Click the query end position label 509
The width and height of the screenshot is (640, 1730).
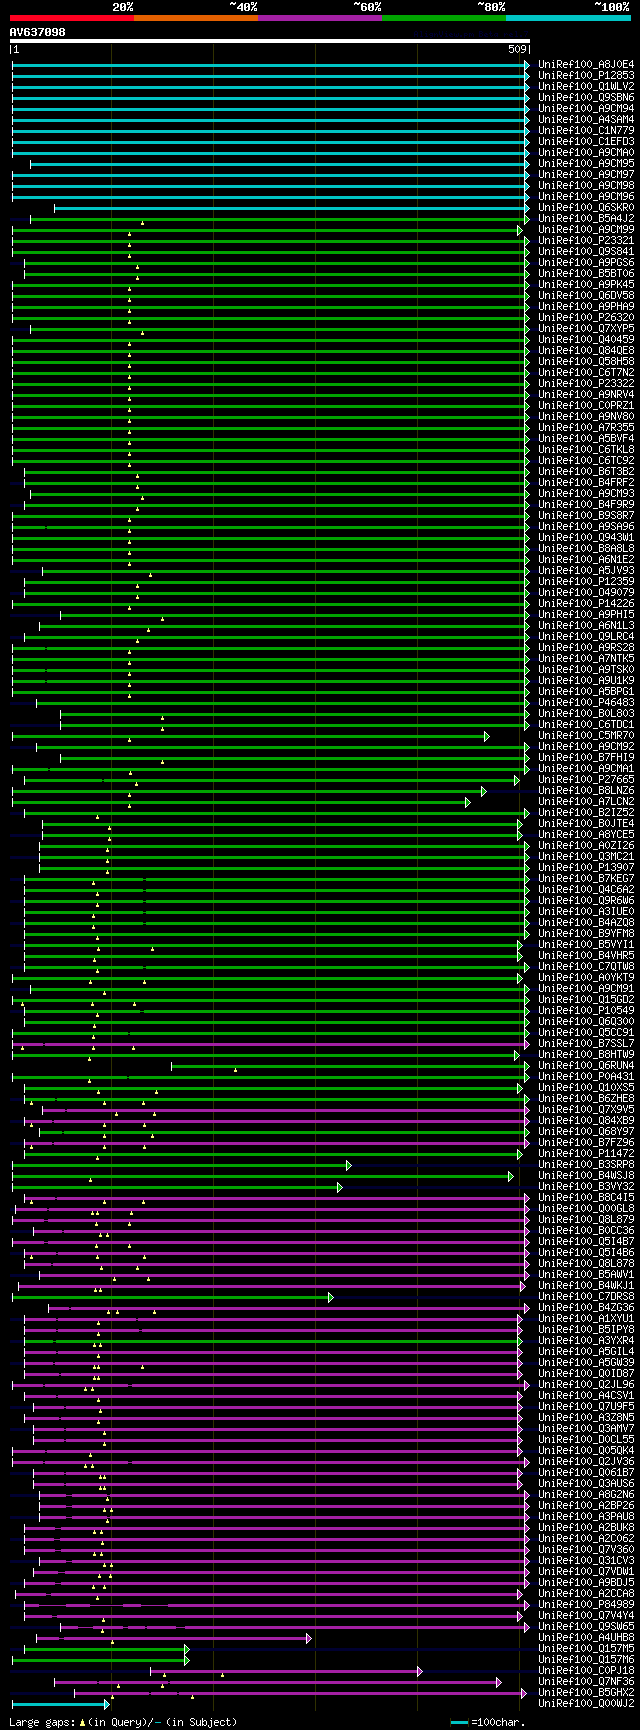pos(517,49)
